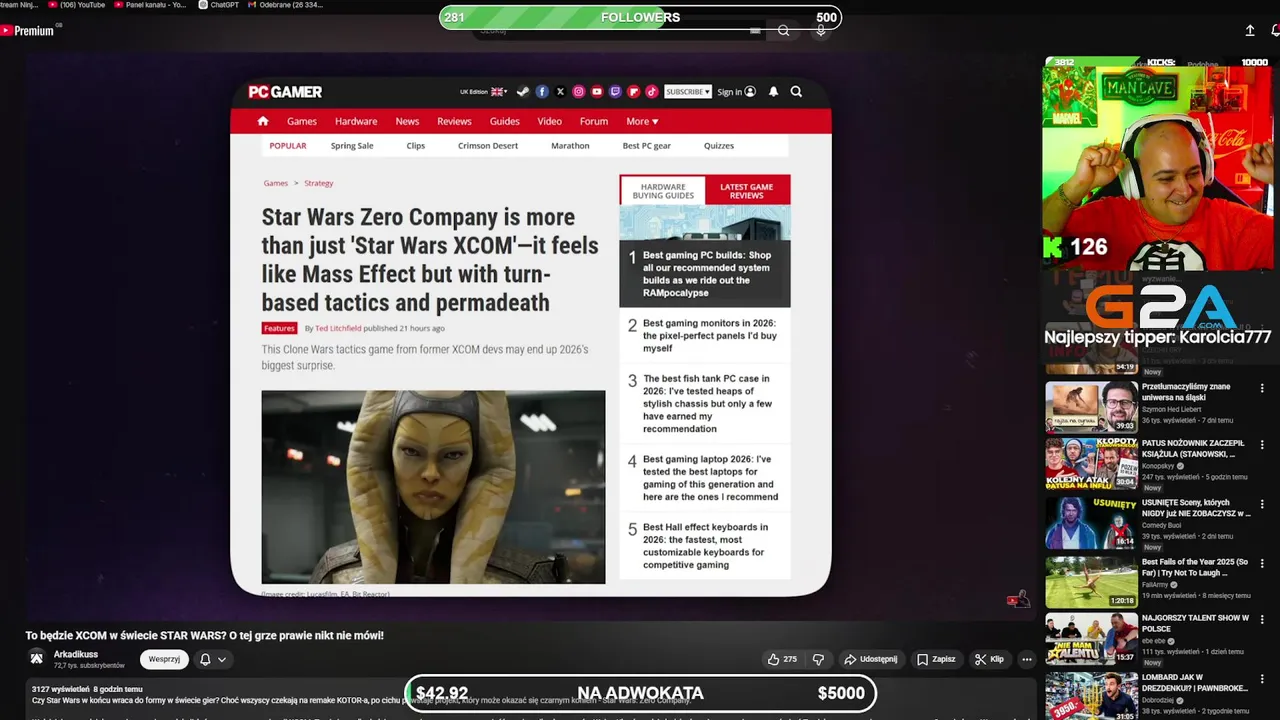Open options menu for NAJGORSZY TALENT SHOW video

[1262, 620]
